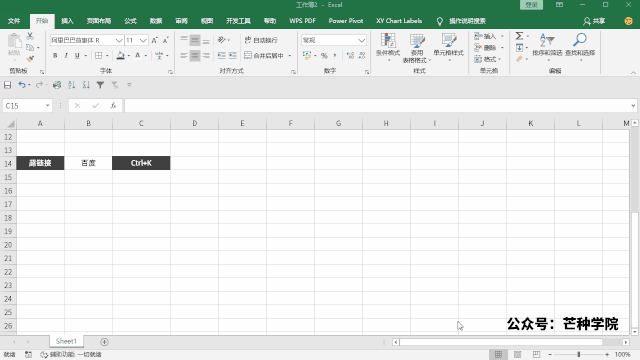640x360 pixels.
Task: Click the Wrap Text button
Action: tap(261, 40)
